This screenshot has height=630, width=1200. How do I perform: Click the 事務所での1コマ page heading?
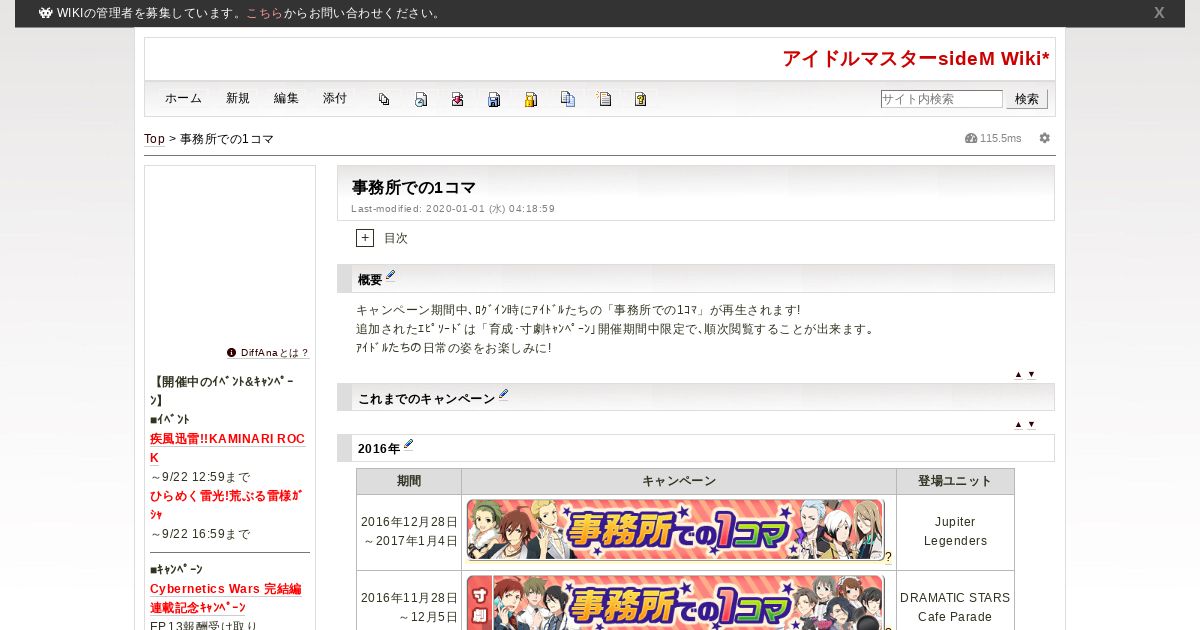[x=413, y=187]
